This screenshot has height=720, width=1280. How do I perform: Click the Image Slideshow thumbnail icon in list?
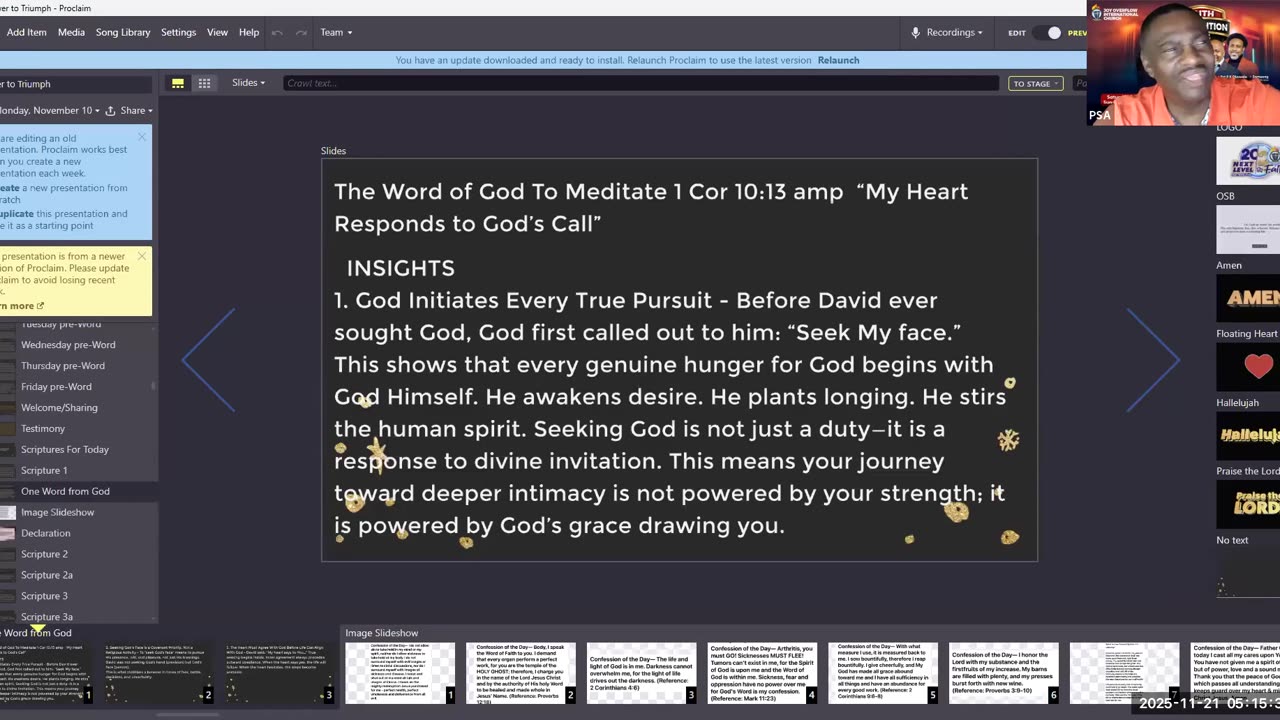(7, 513)
